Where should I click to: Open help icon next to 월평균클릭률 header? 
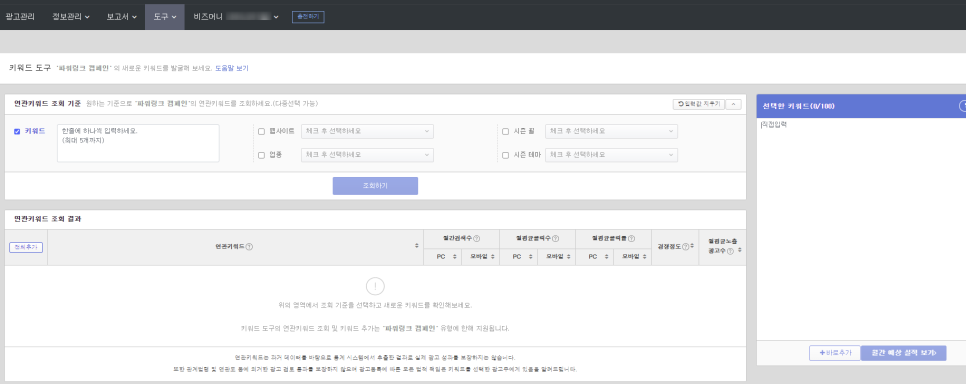pyautogui.click(x=631, y=239)
